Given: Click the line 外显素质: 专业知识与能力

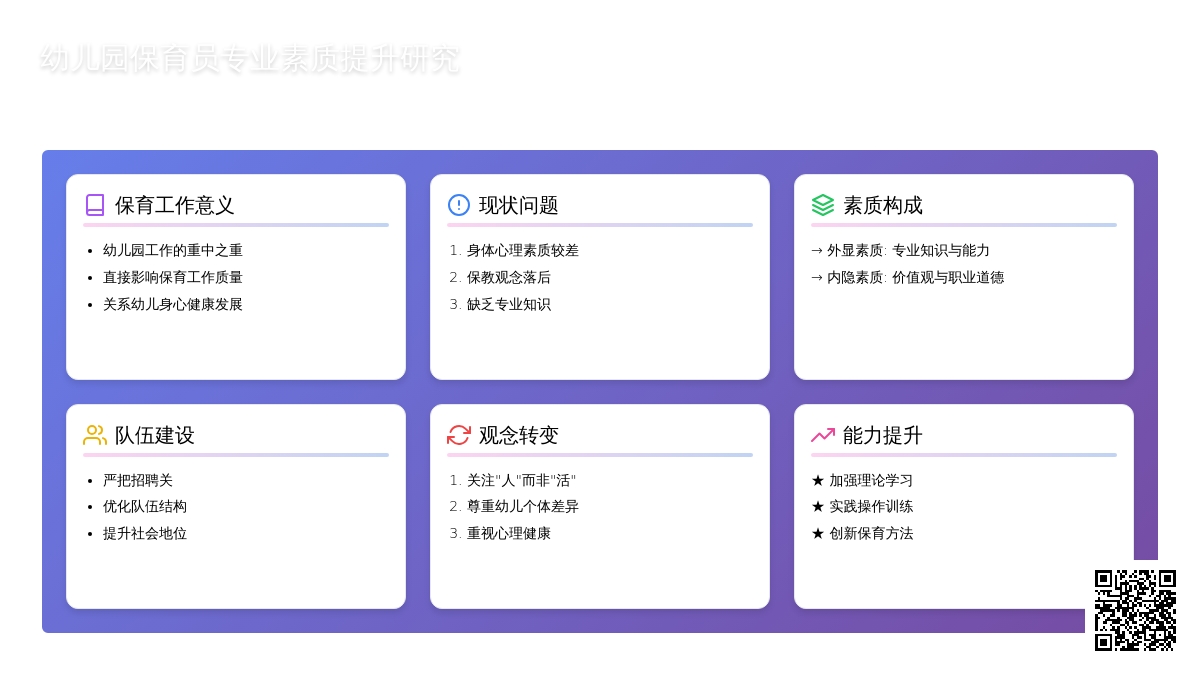Looking at the screenshot, I should click(900, 250).
